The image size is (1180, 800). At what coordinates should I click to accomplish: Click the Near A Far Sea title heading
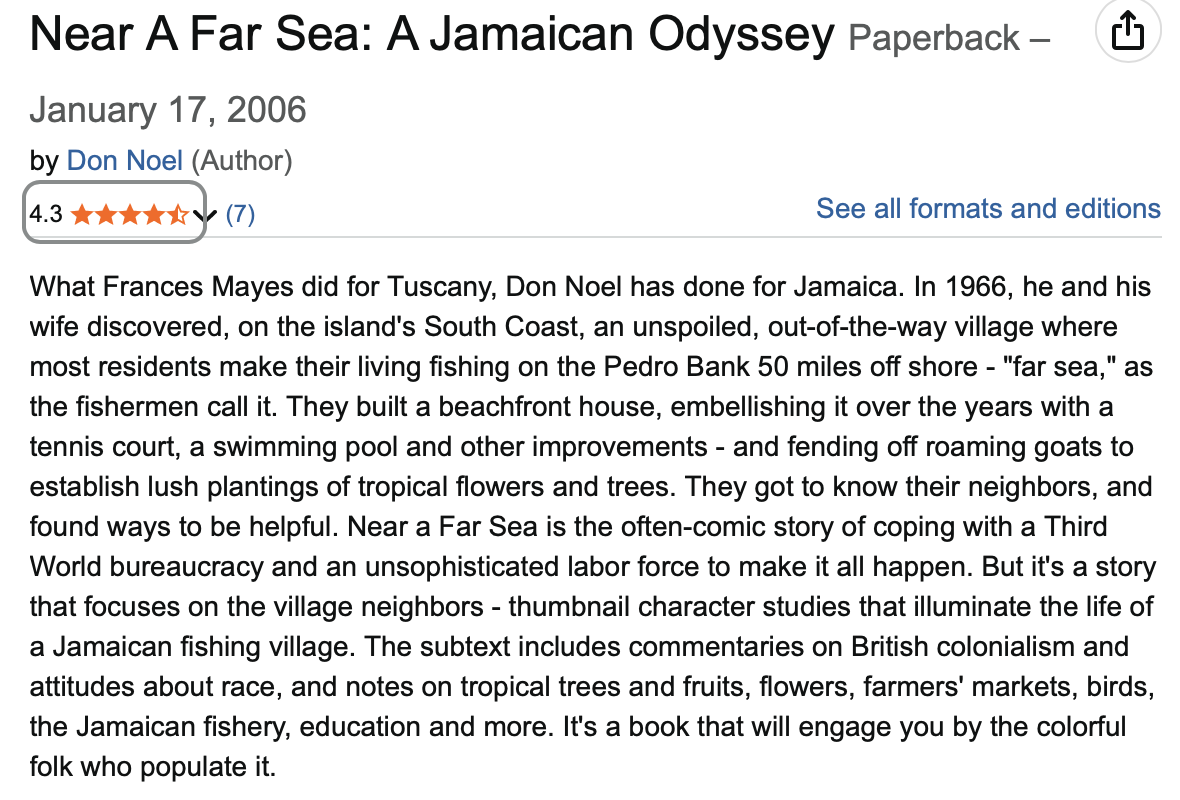tap(432, 36)
